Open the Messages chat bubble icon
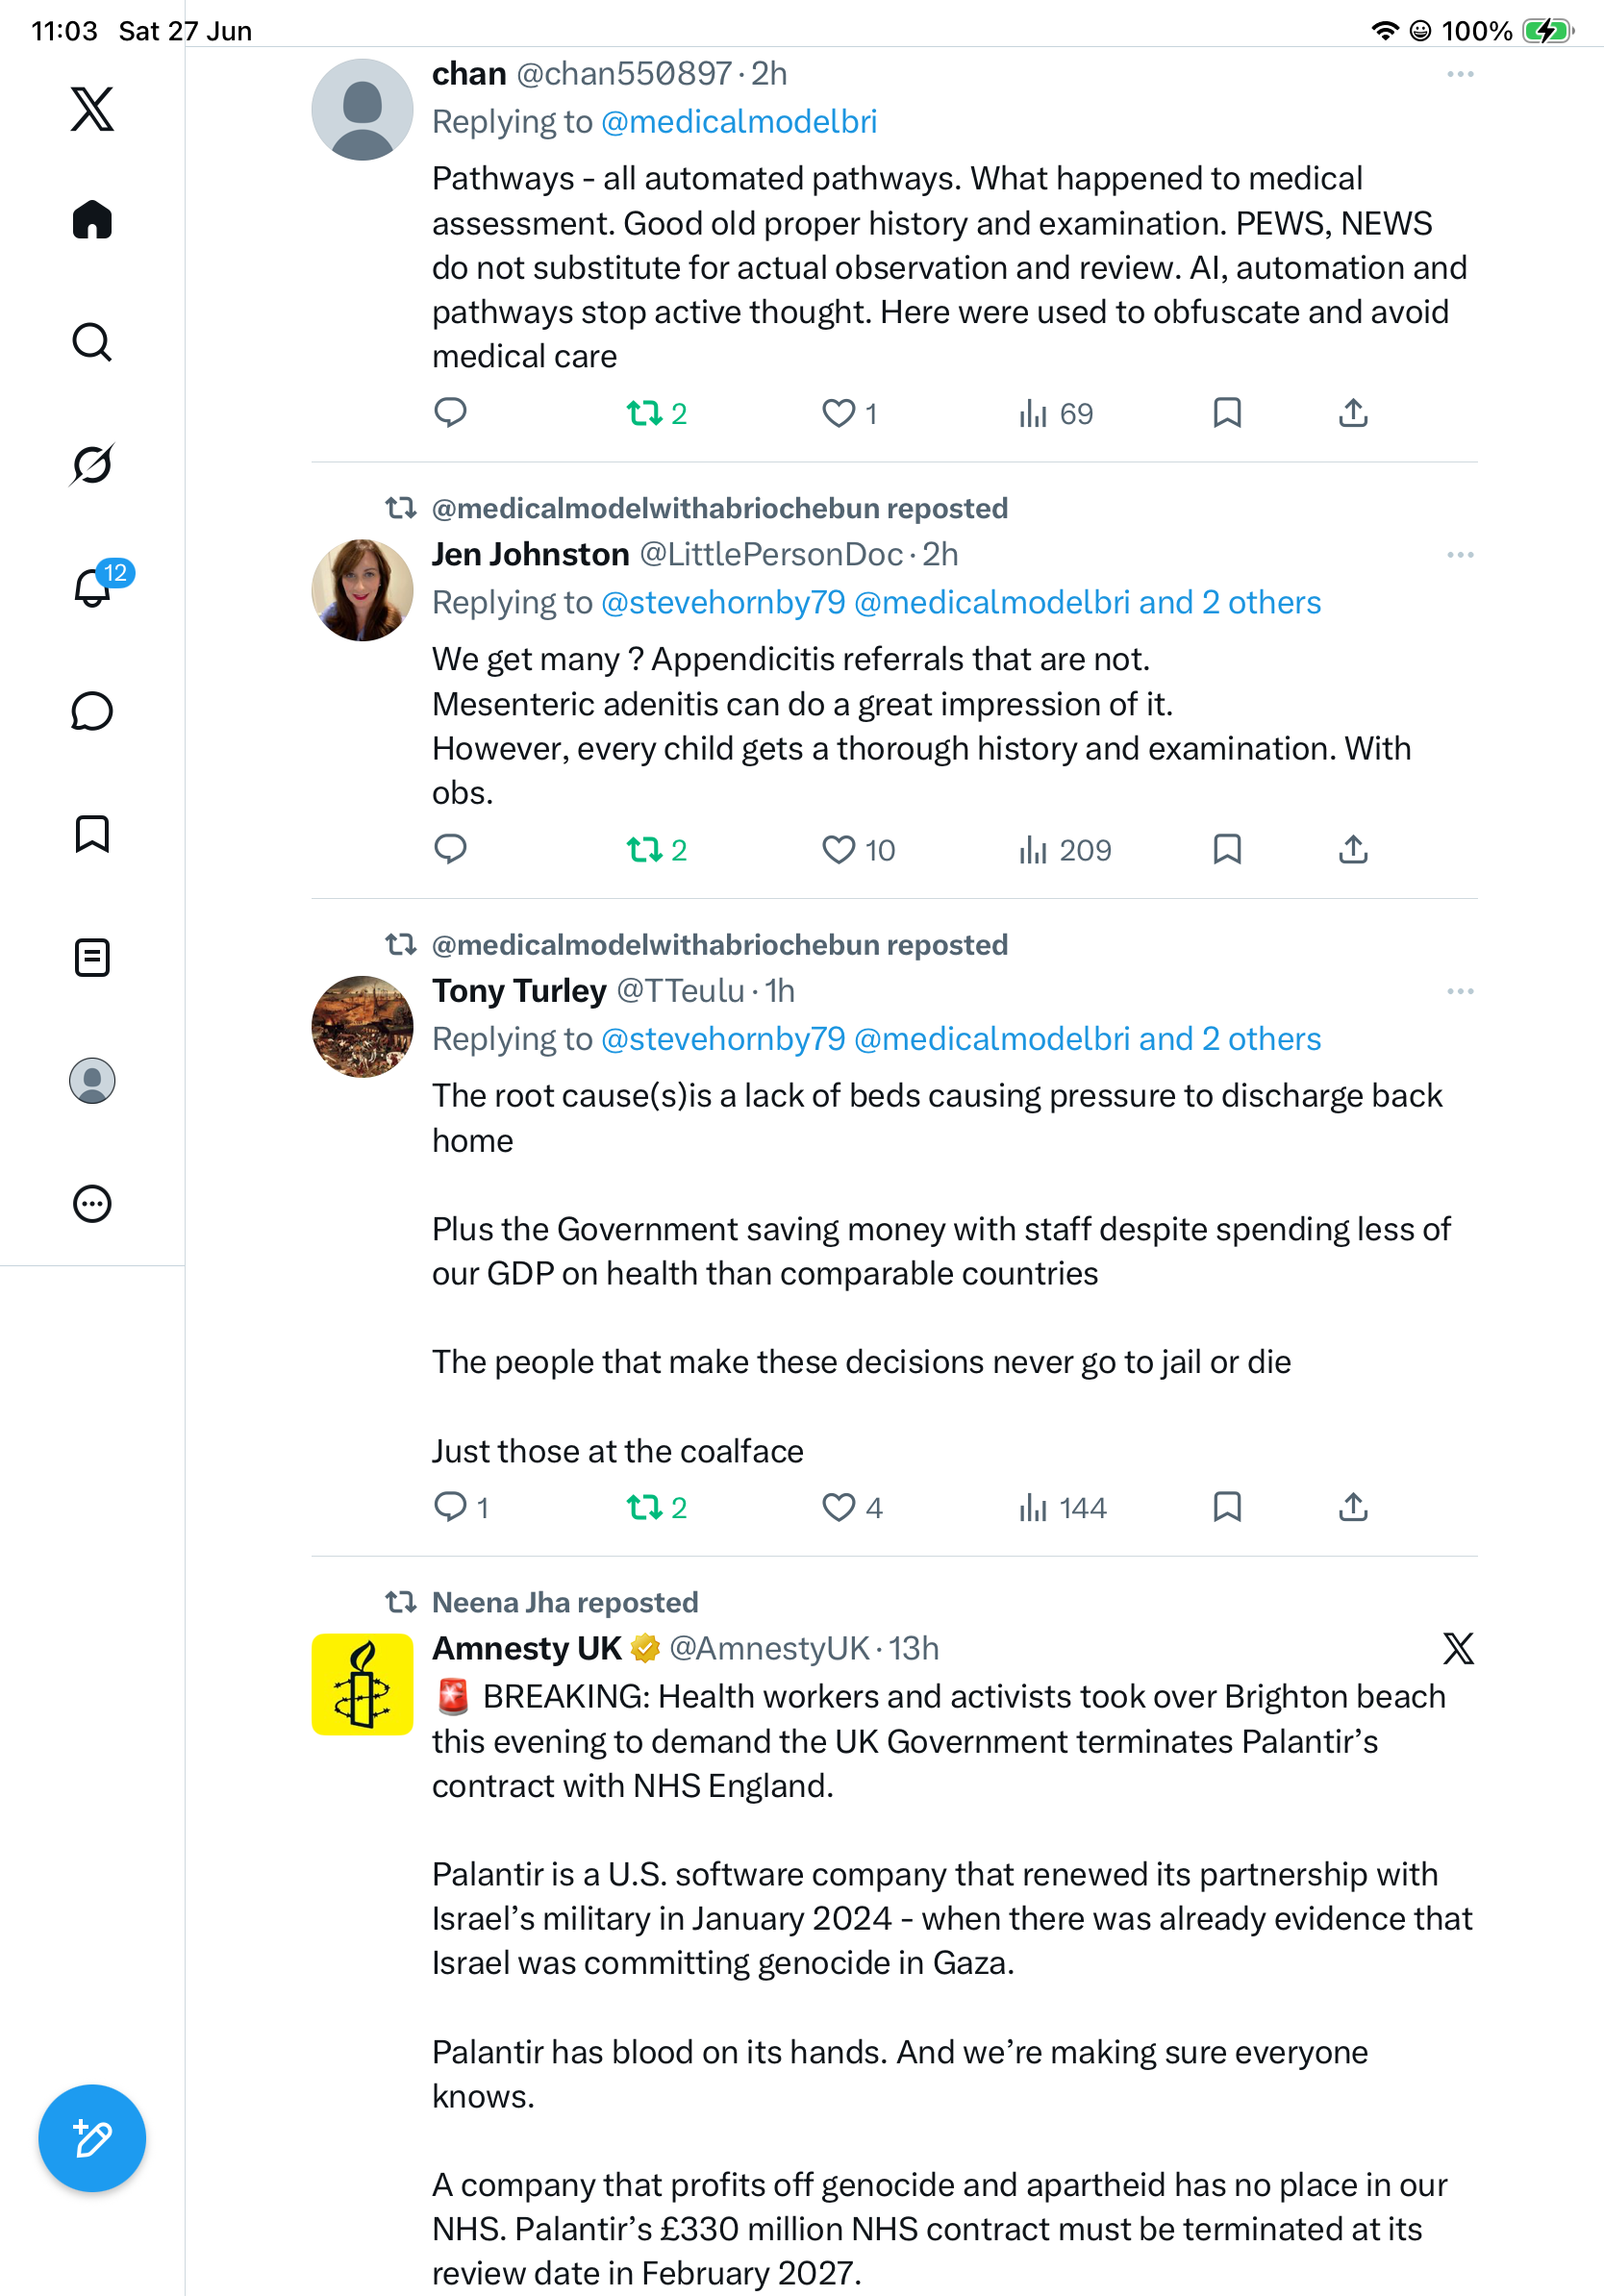1604x2296 pixels. click(x=92, y=711)
